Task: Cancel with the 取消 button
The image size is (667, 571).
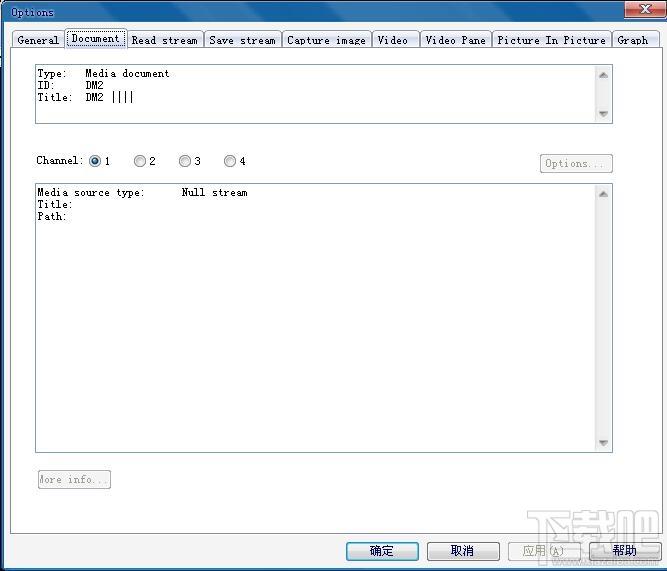Action: pyautogui.click(x=463, y=551)
